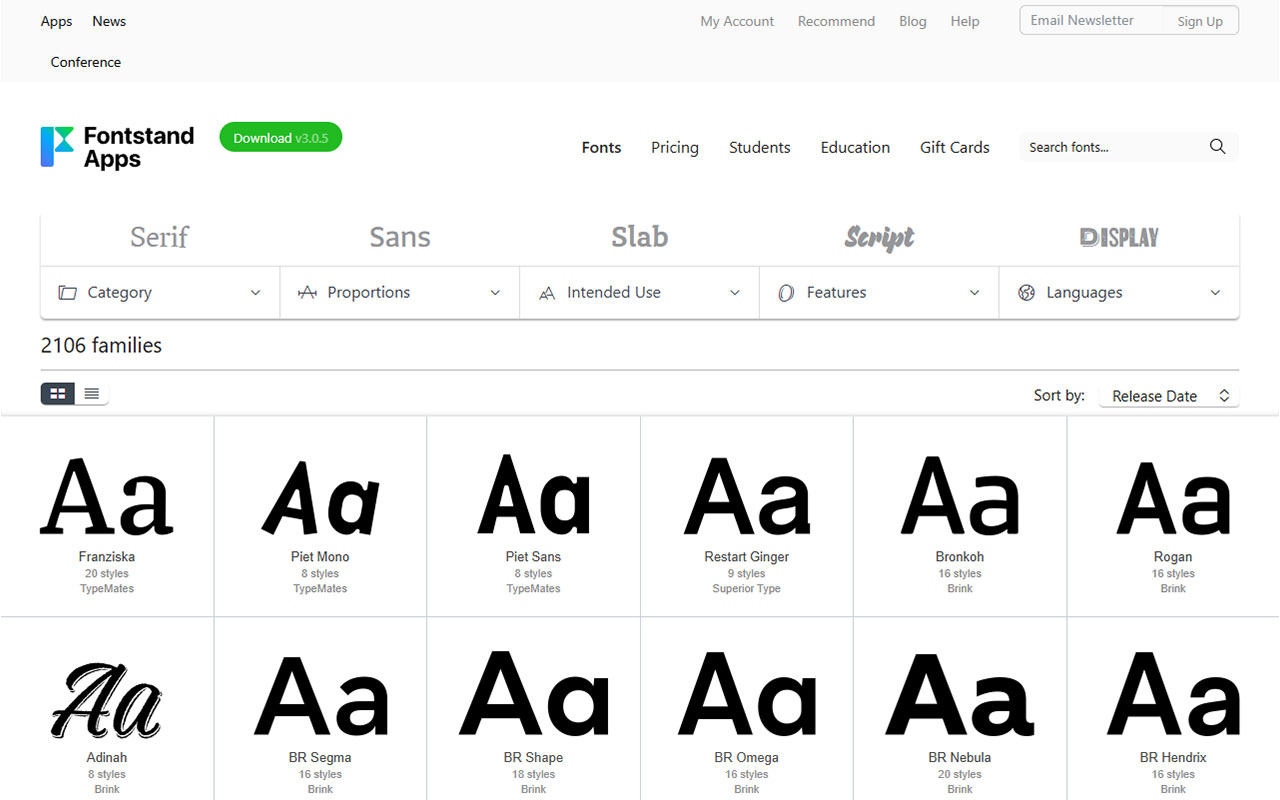Screen dimensions: 1280x800
Task: Open the Help link
Action: coord(965,21)
